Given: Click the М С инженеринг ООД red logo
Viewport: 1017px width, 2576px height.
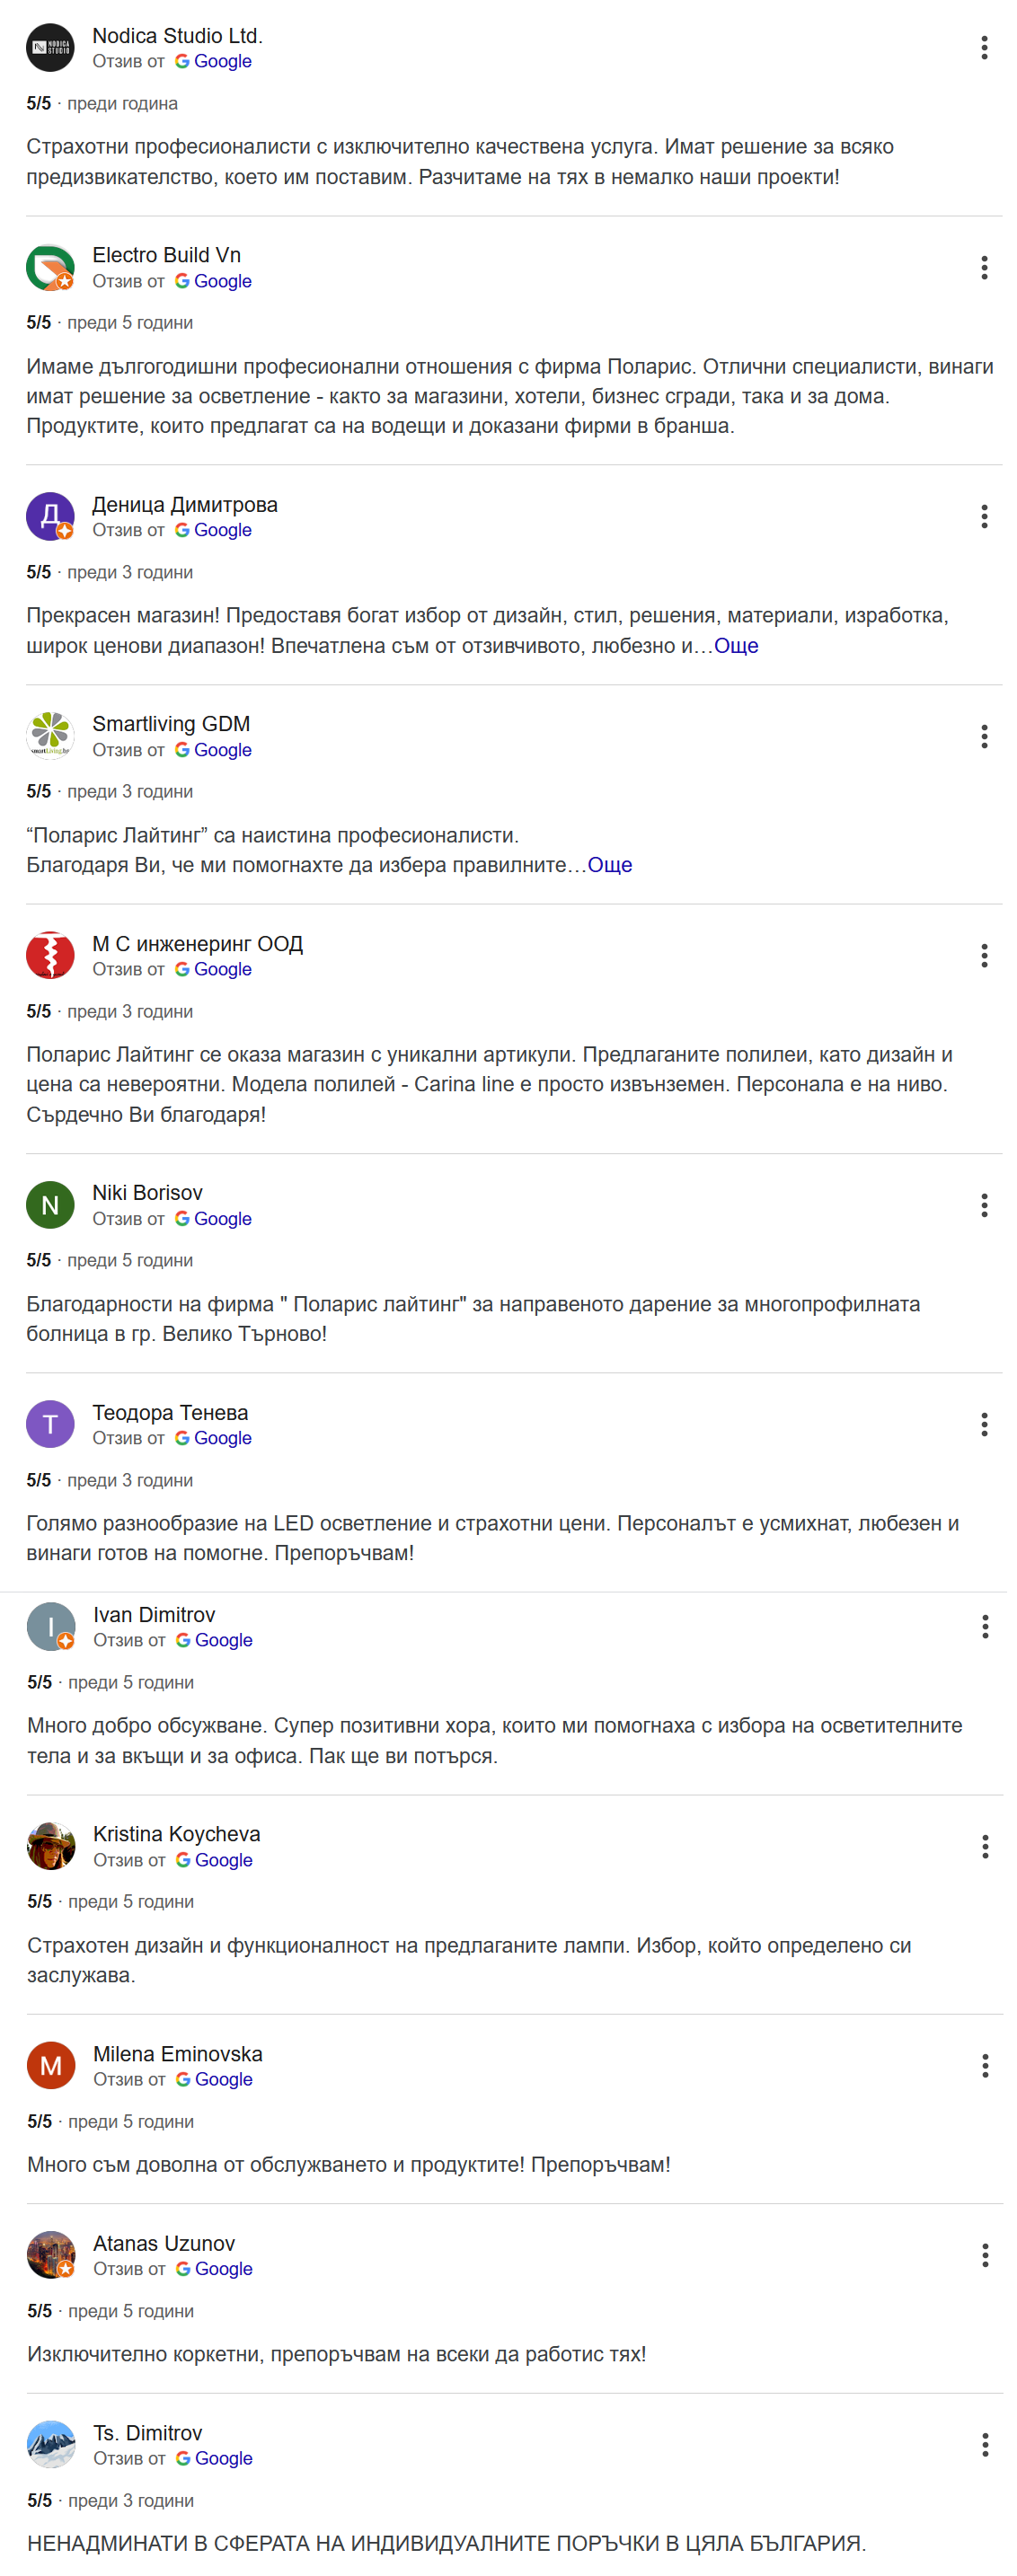Looking at the screenshot, I should click(x=50, y=954).
